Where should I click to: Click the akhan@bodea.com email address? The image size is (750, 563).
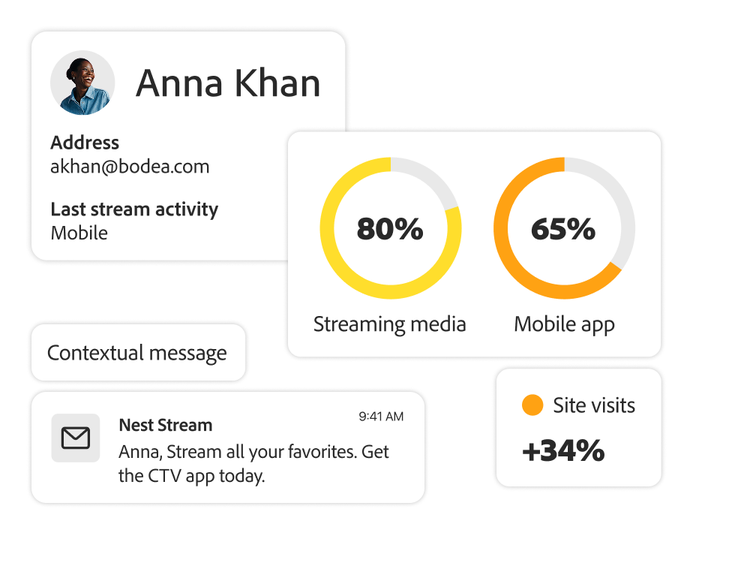pos(130,167)
